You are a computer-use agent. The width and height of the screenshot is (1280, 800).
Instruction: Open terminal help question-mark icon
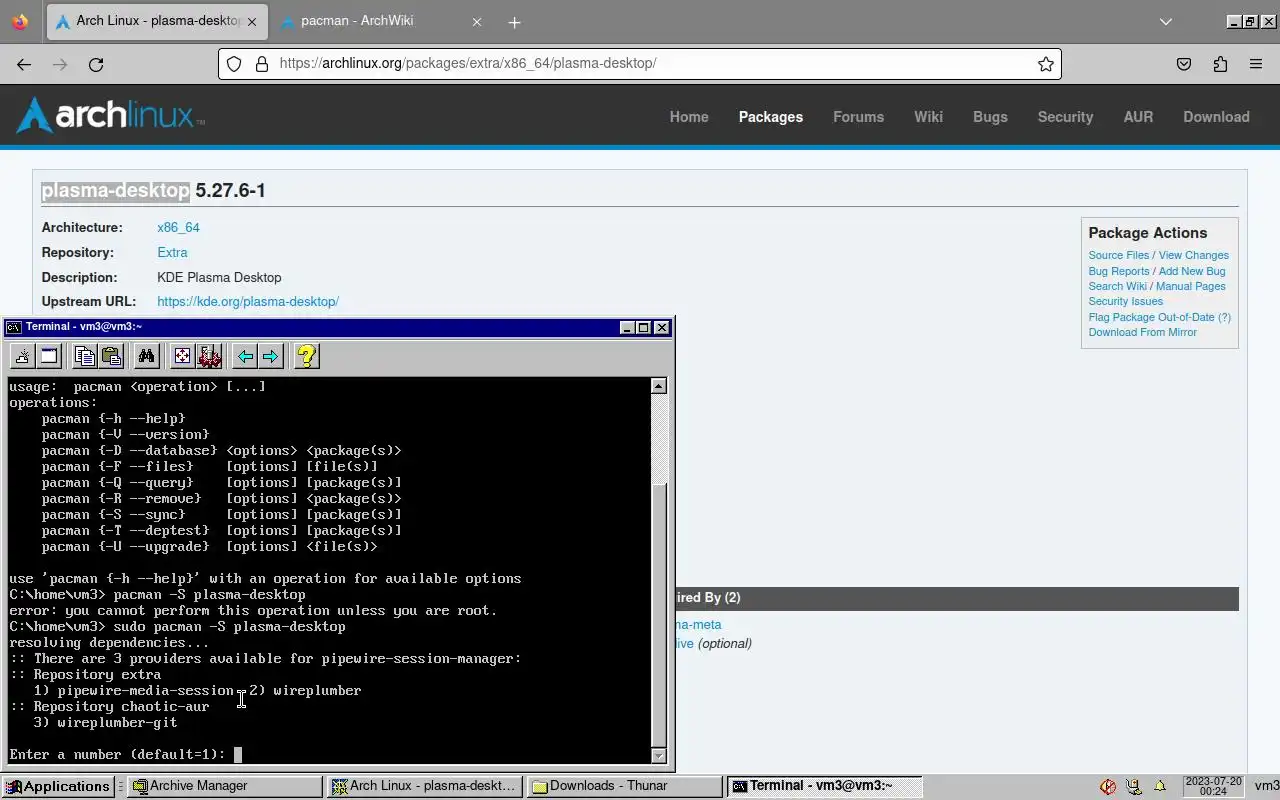pos(307,356)
